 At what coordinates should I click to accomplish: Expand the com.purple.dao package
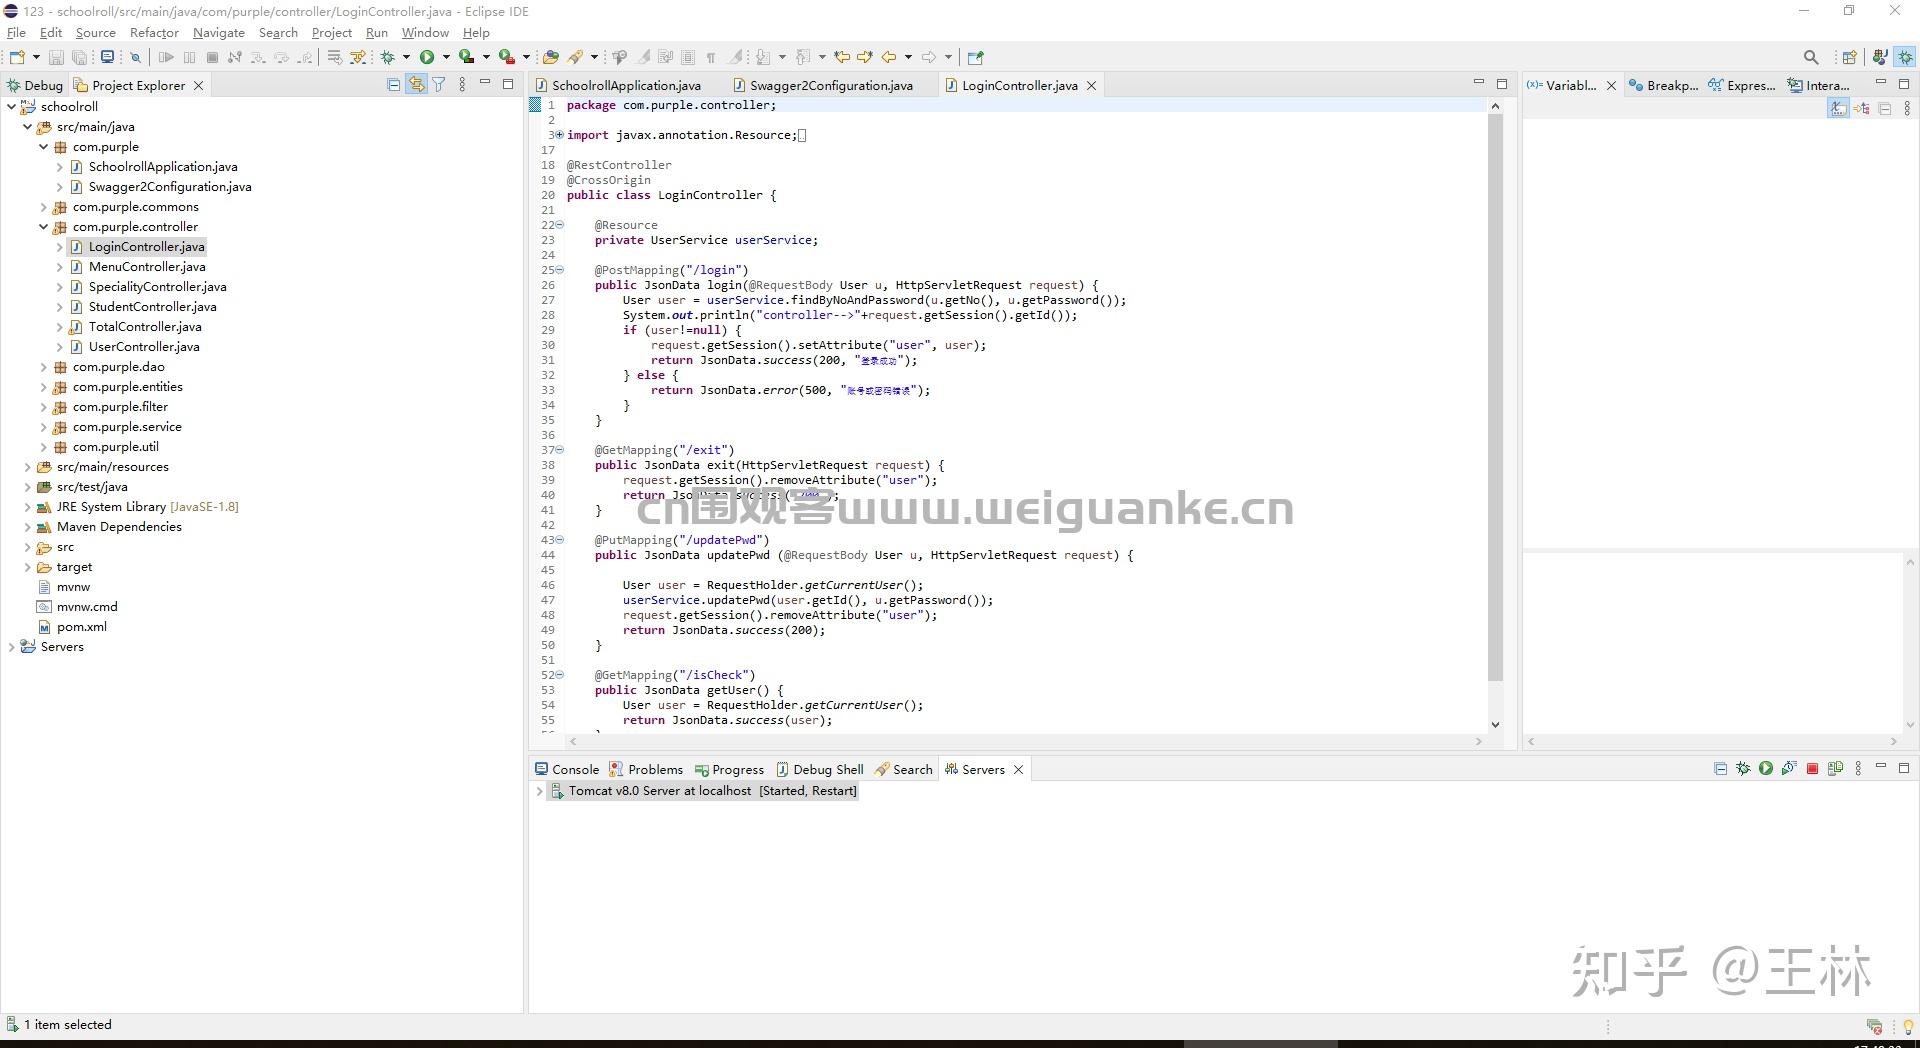pyautogui.click(x=46, y=367)
